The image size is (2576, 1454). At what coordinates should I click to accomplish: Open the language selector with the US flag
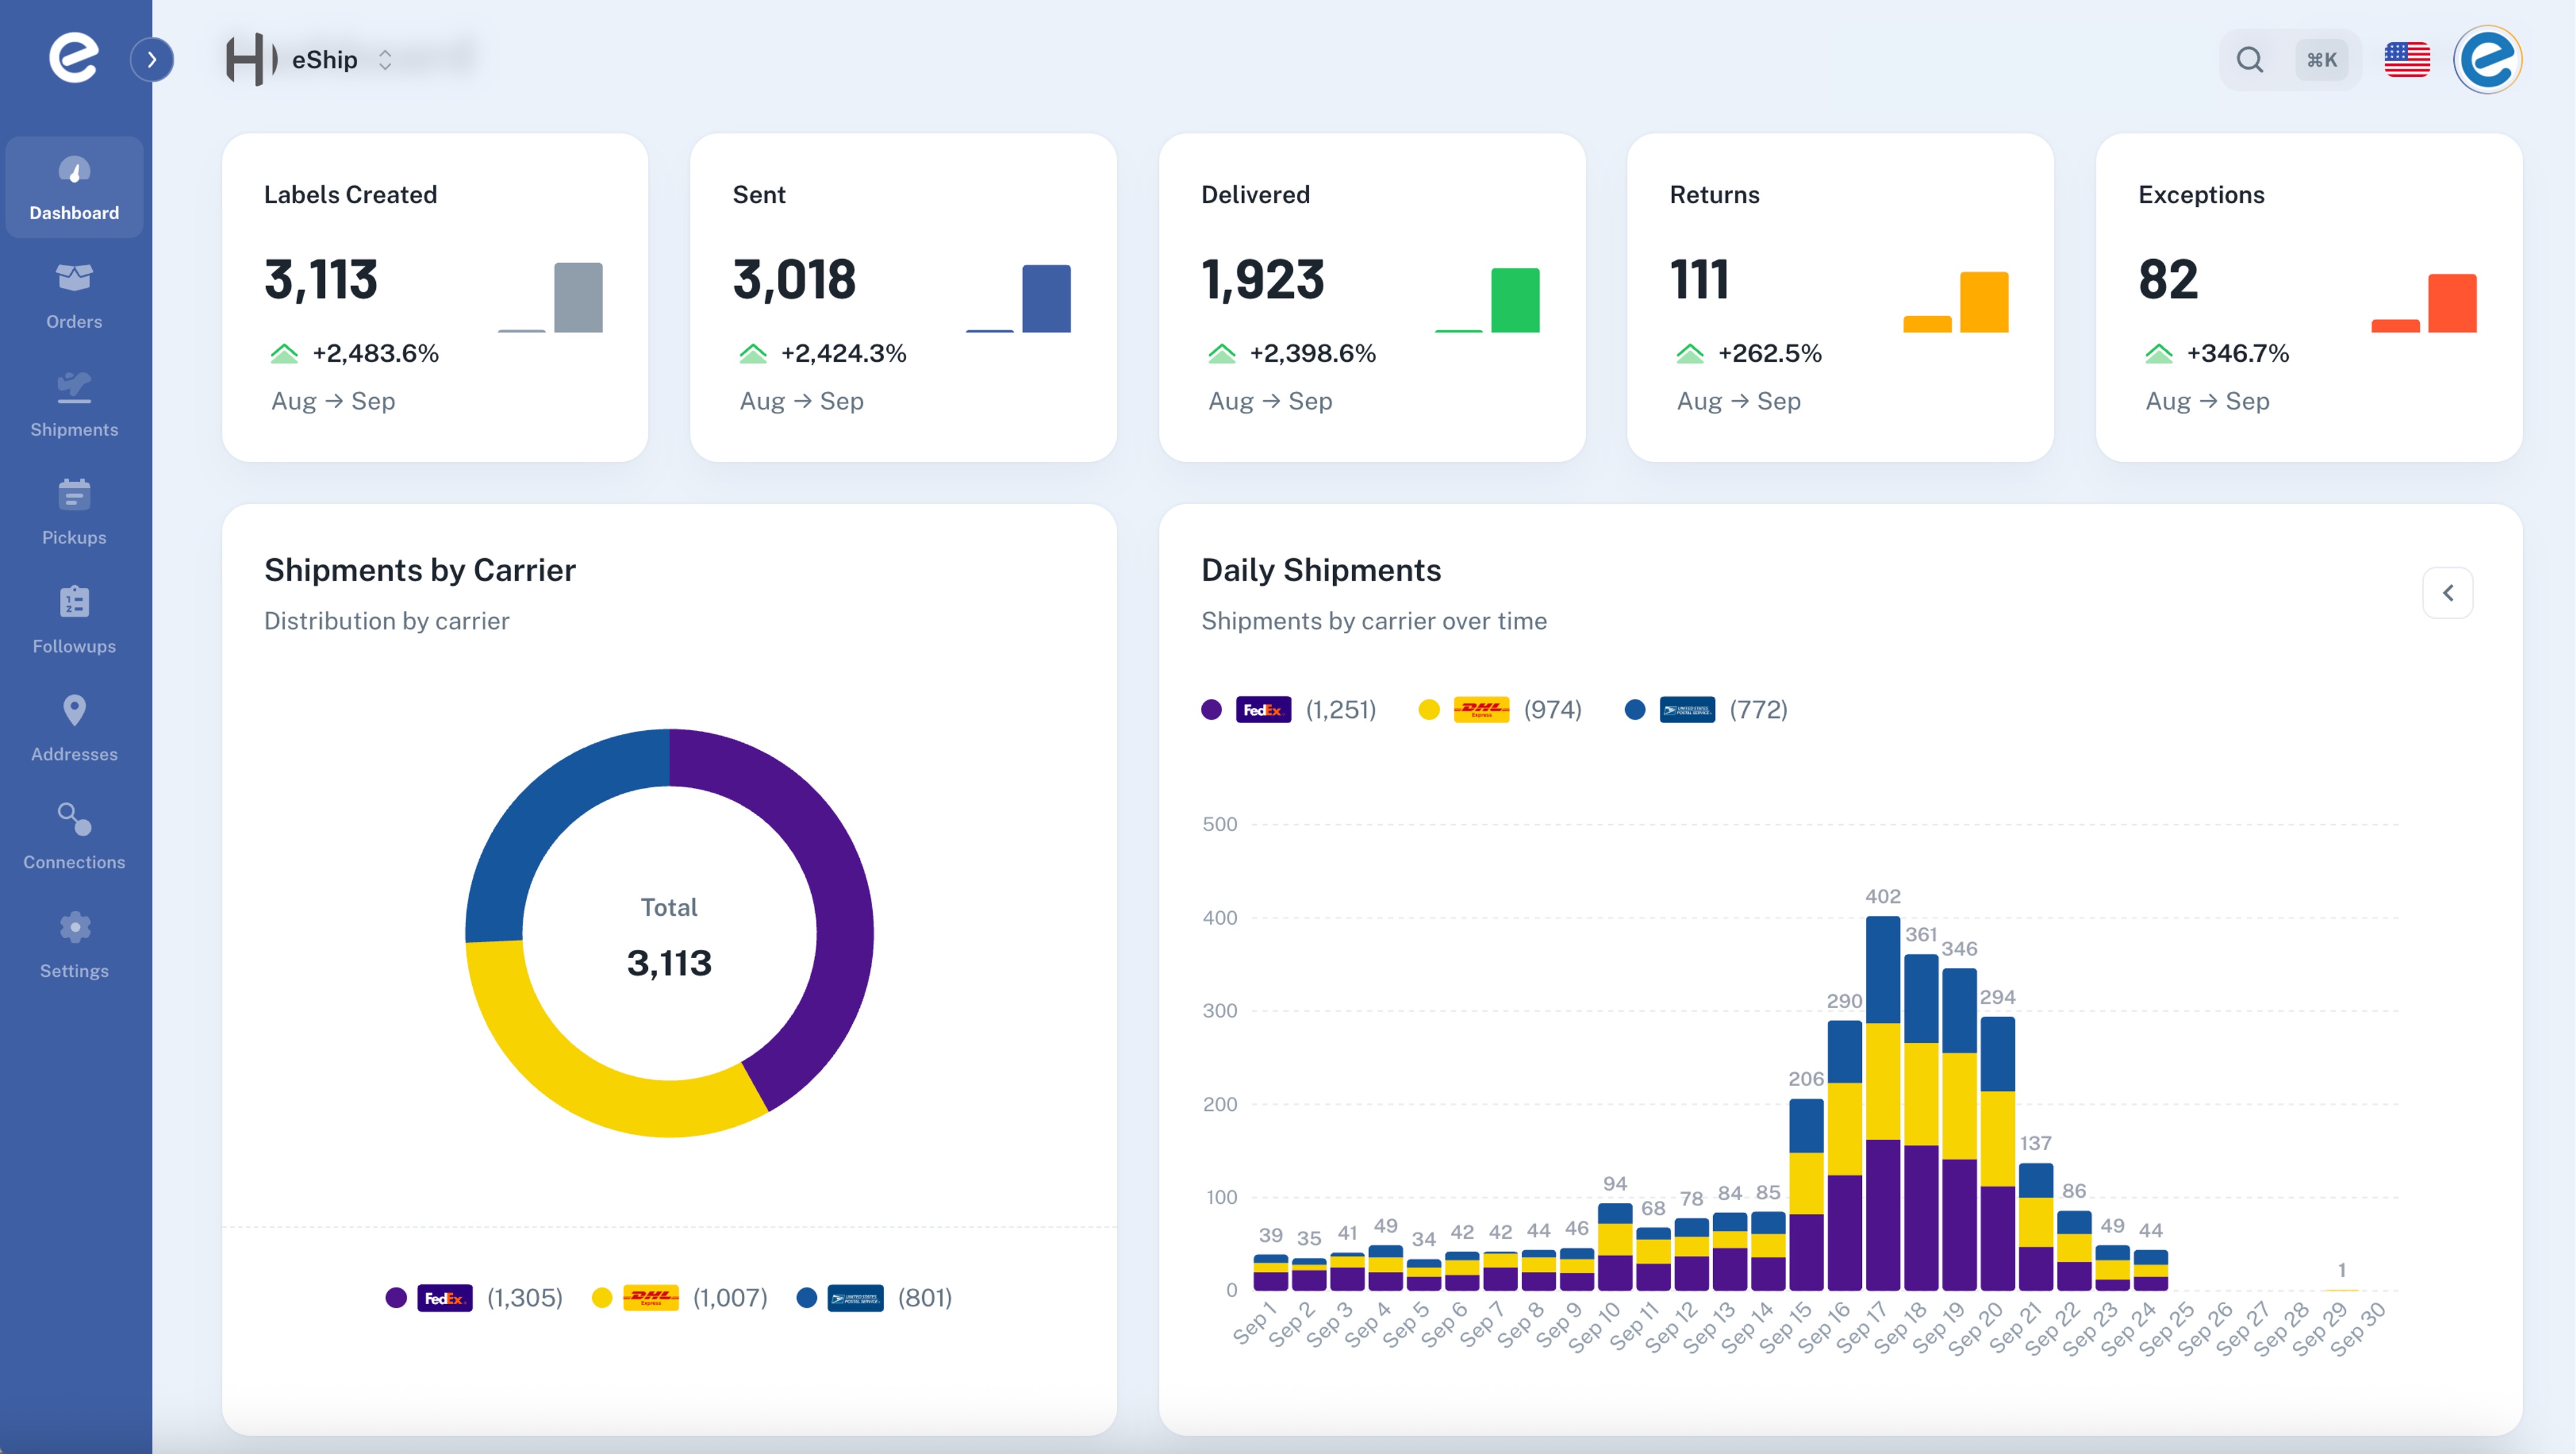point(2407,60)
